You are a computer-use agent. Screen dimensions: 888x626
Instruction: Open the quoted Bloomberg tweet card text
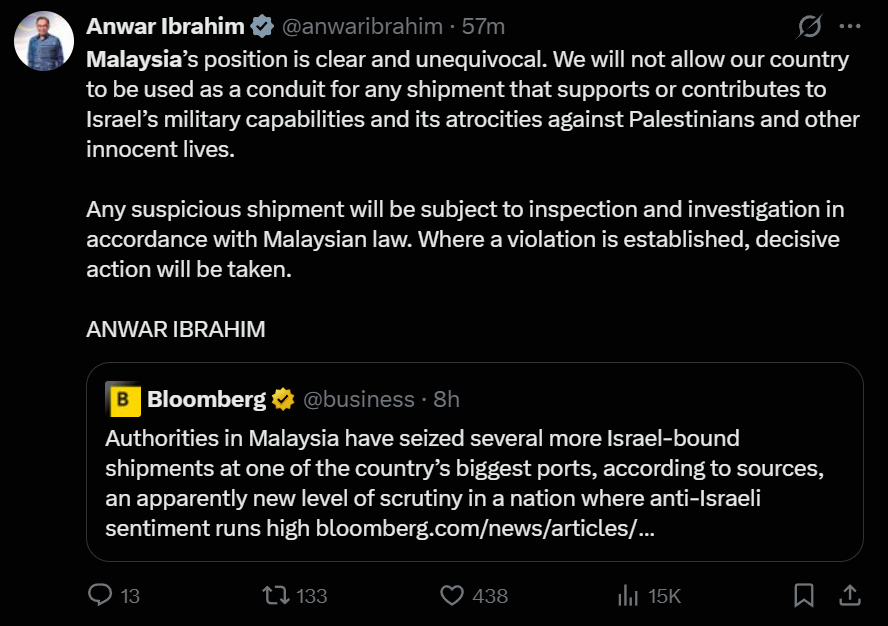[x=464, y=483]
